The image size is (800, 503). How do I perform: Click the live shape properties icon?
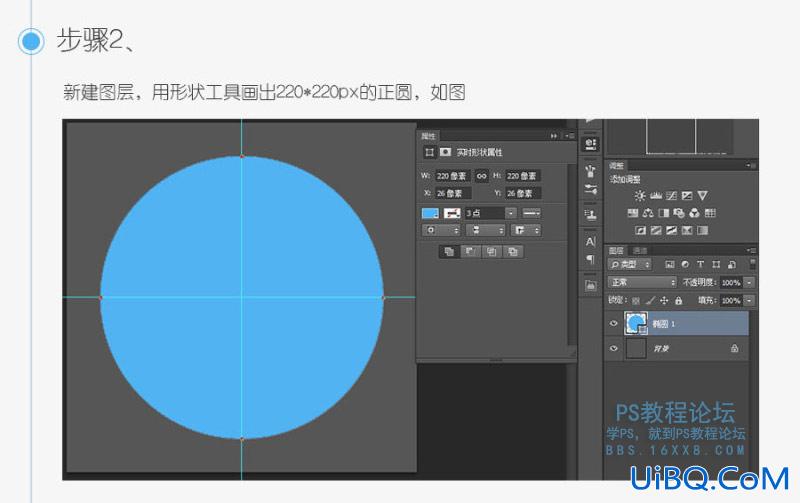[430, 152]
